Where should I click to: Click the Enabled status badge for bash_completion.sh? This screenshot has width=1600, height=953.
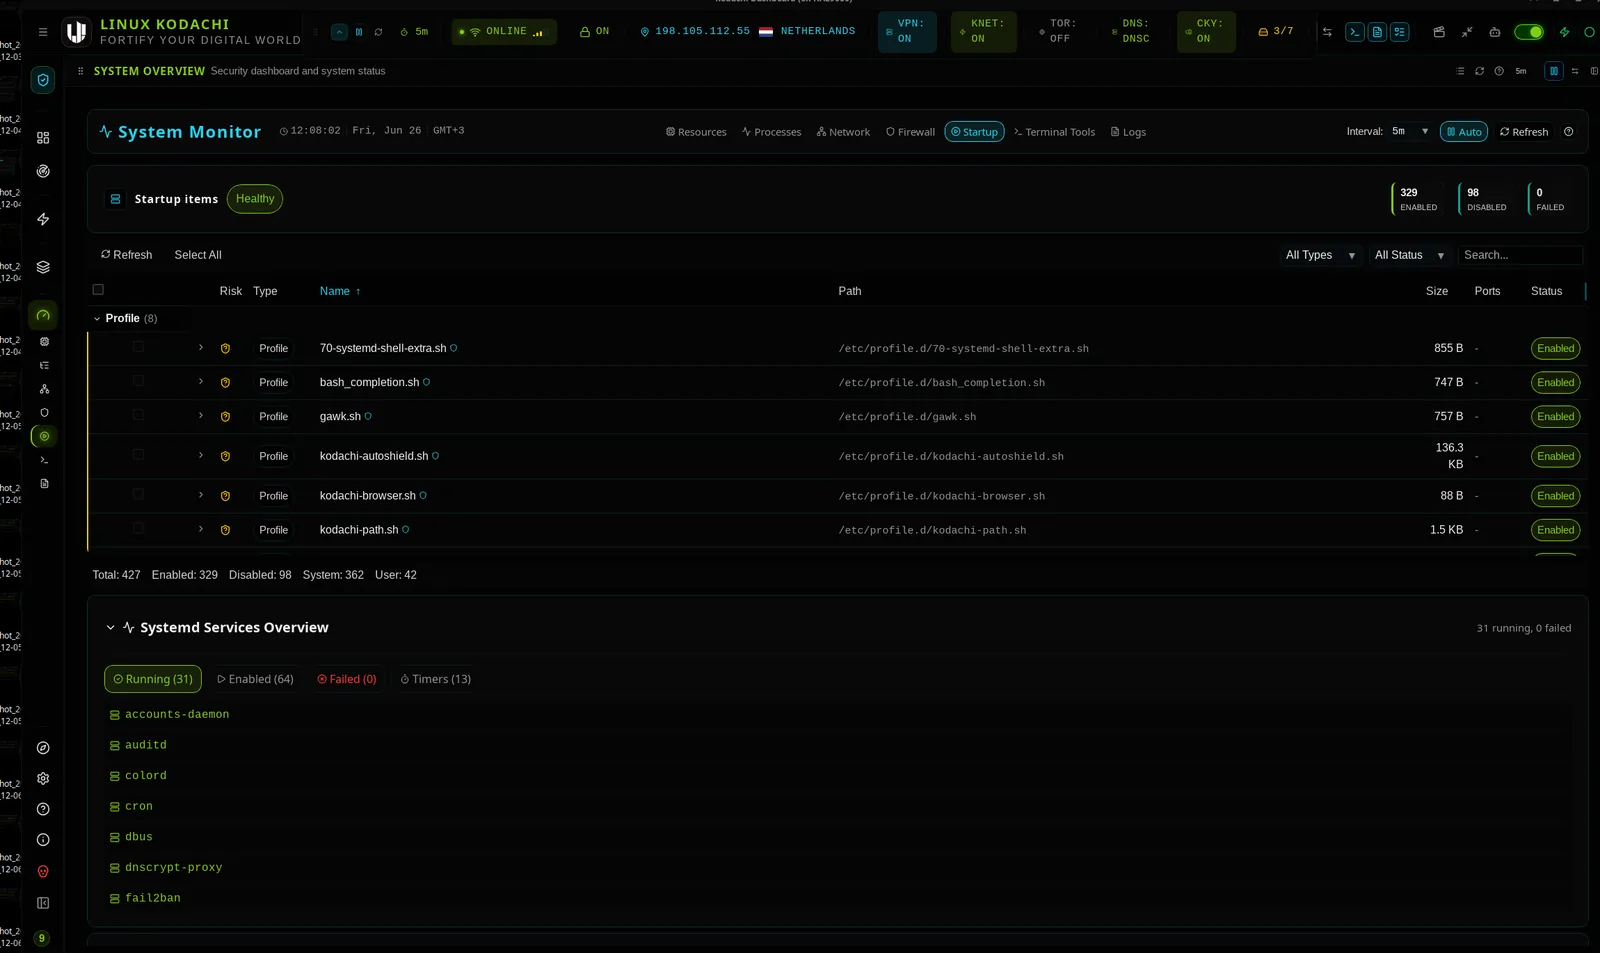tap(1555, 383)
